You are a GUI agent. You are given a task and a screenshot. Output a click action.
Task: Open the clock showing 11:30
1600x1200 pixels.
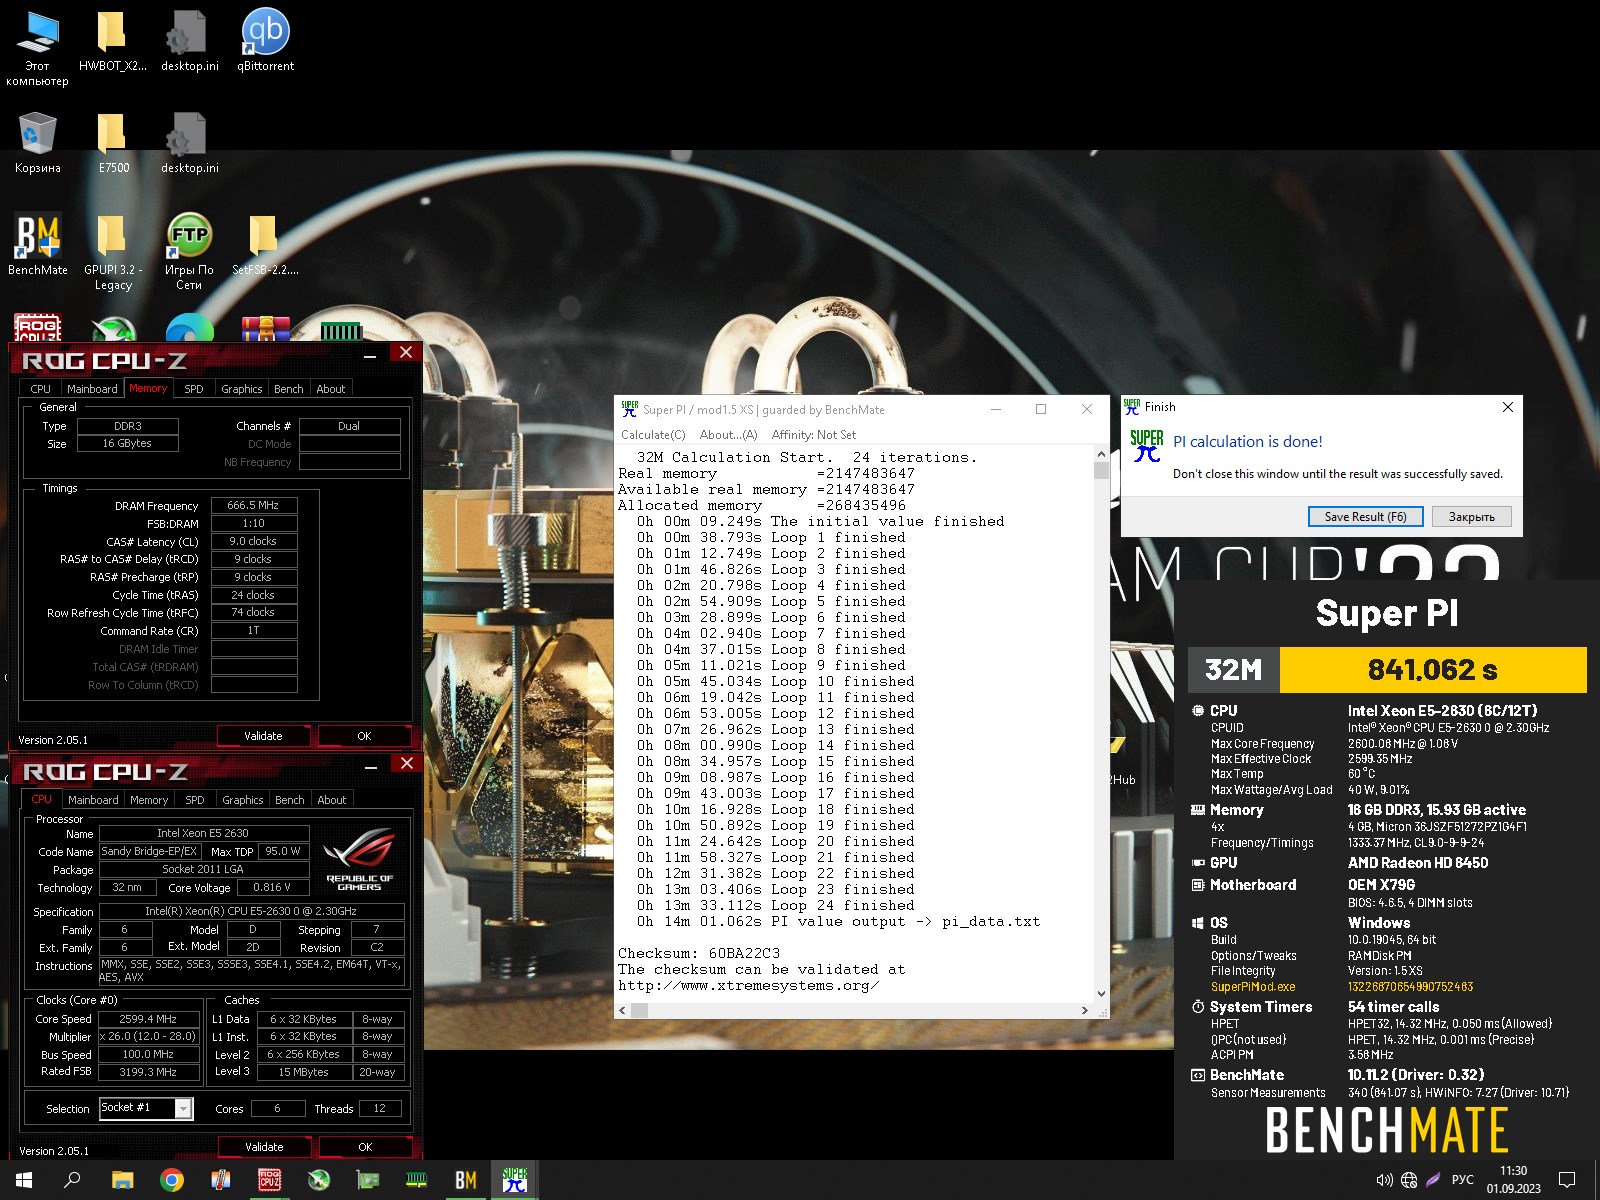pos(1513,1180)
